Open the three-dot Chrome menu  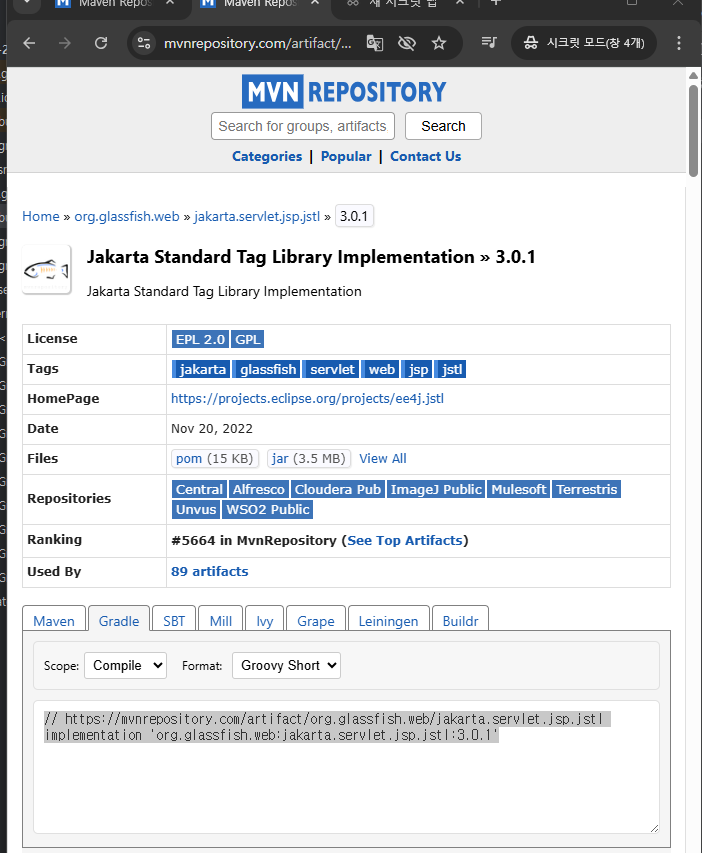679,43
